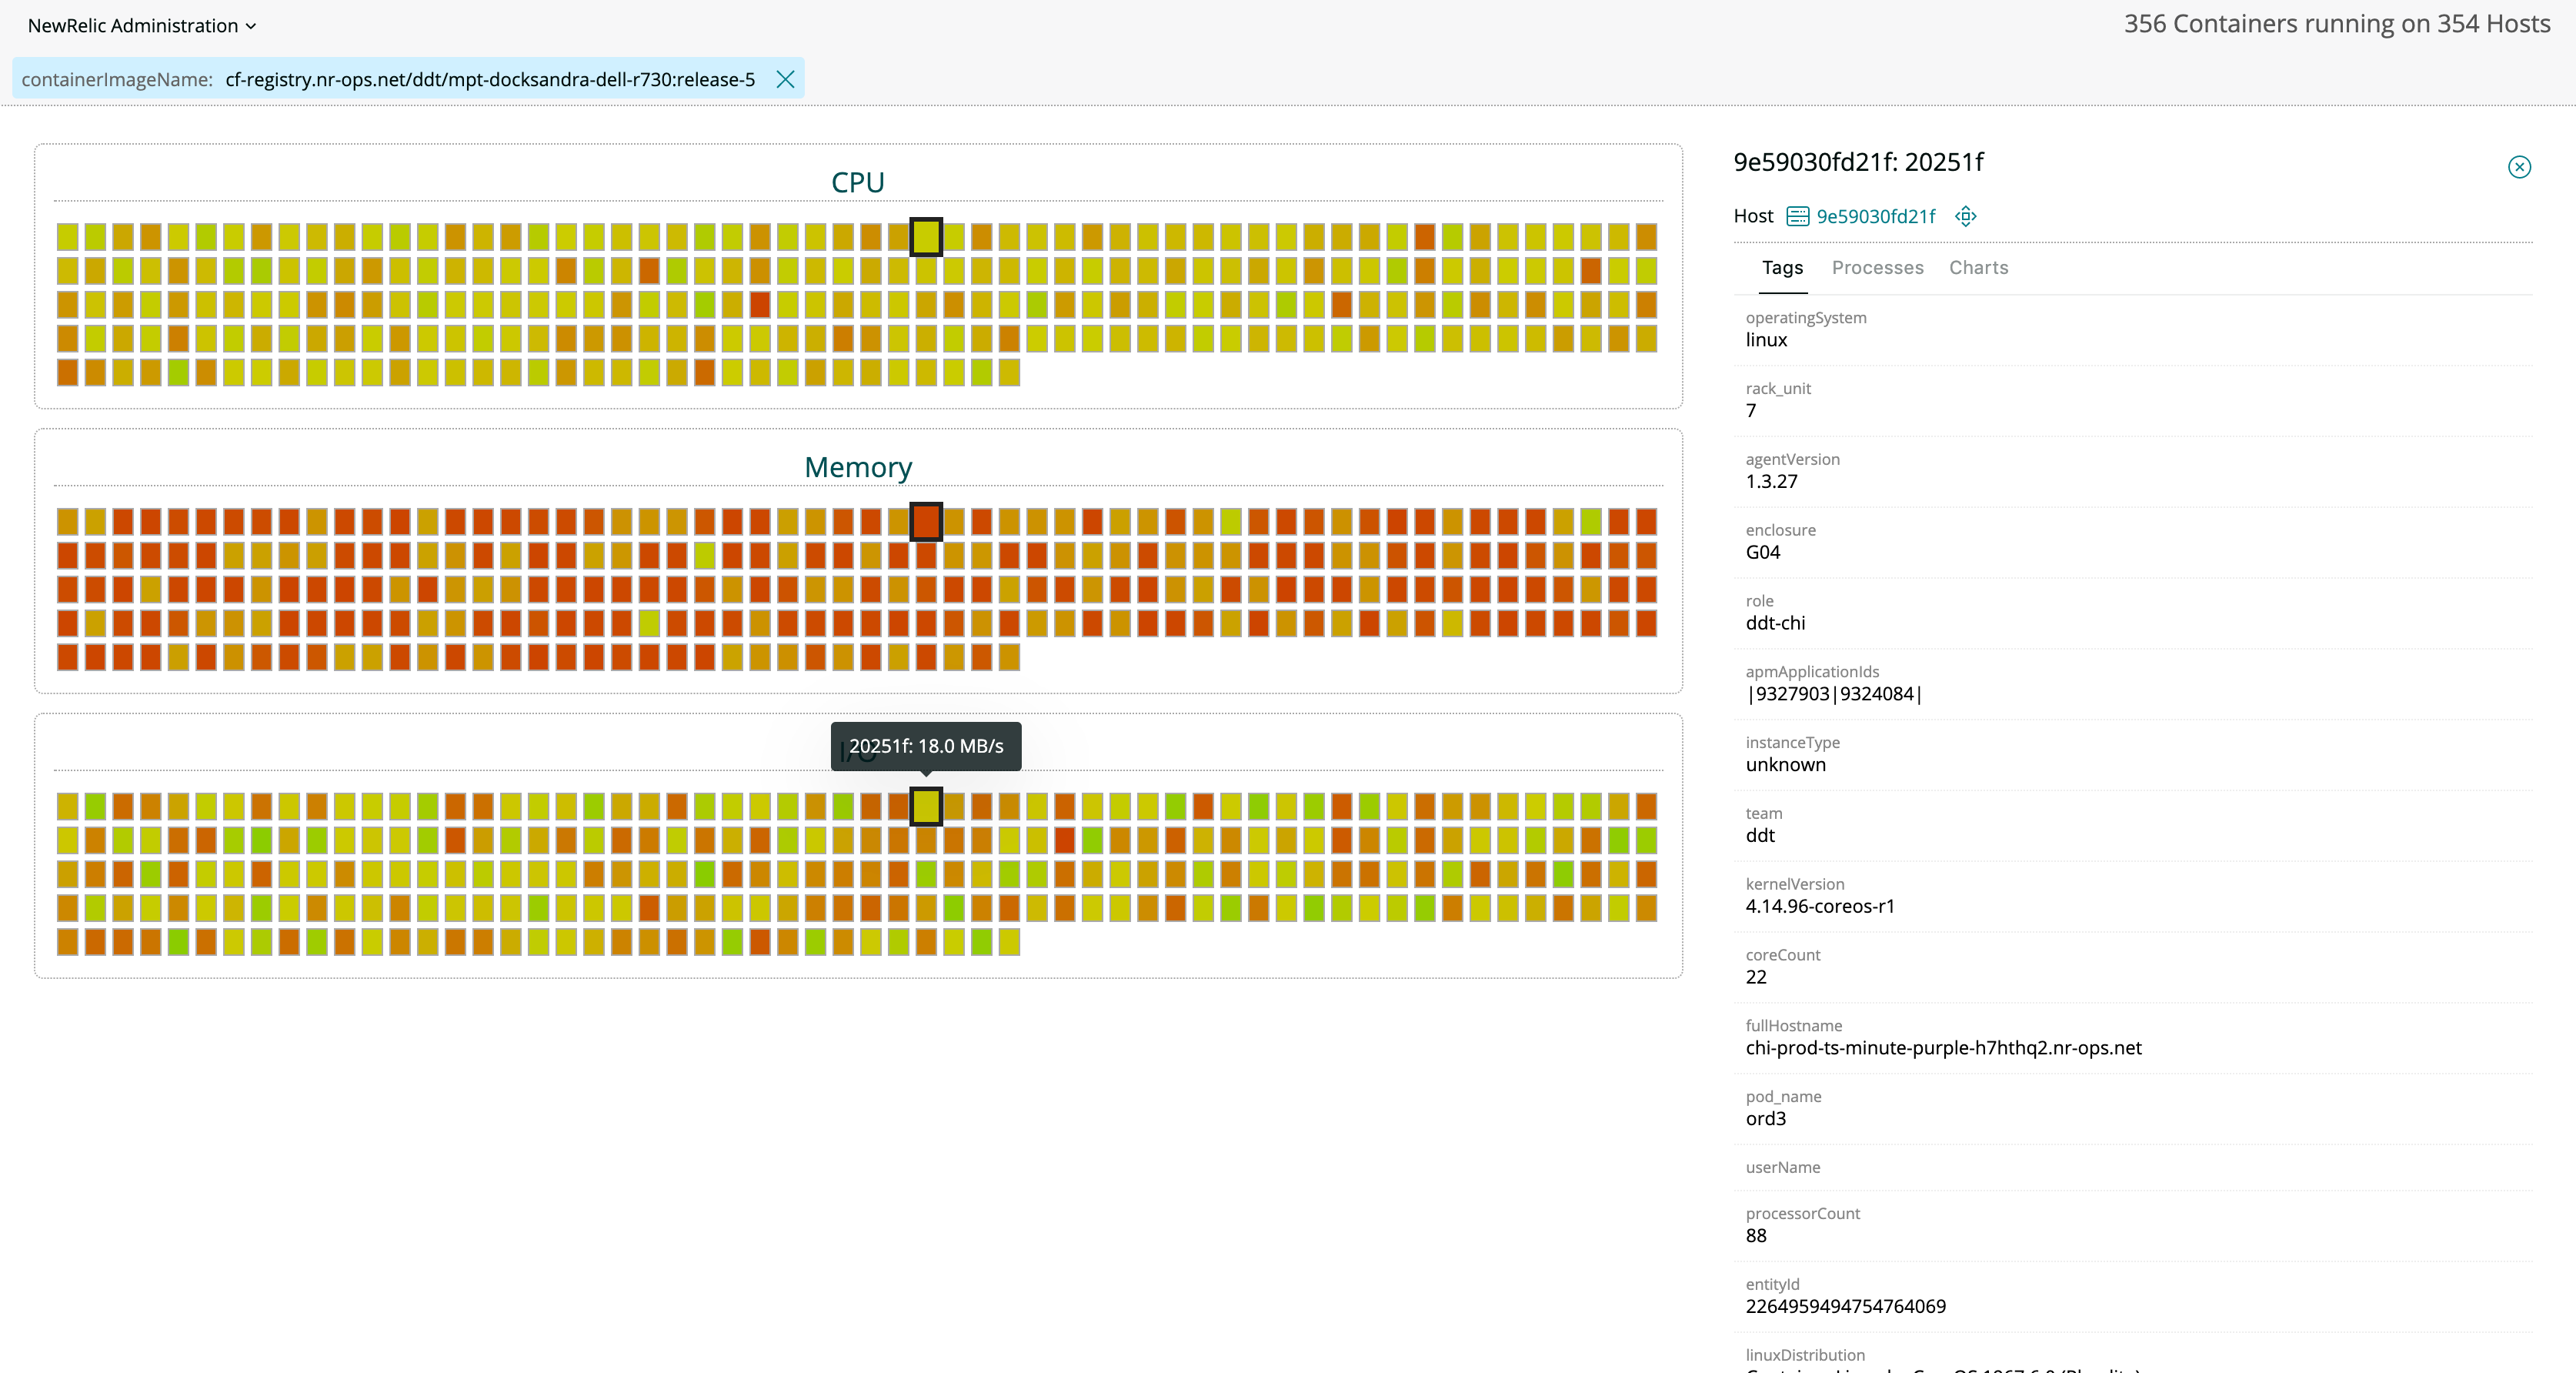
Task: Select the outlined cell in the CPU heatmap
Action: coord(926,237)
